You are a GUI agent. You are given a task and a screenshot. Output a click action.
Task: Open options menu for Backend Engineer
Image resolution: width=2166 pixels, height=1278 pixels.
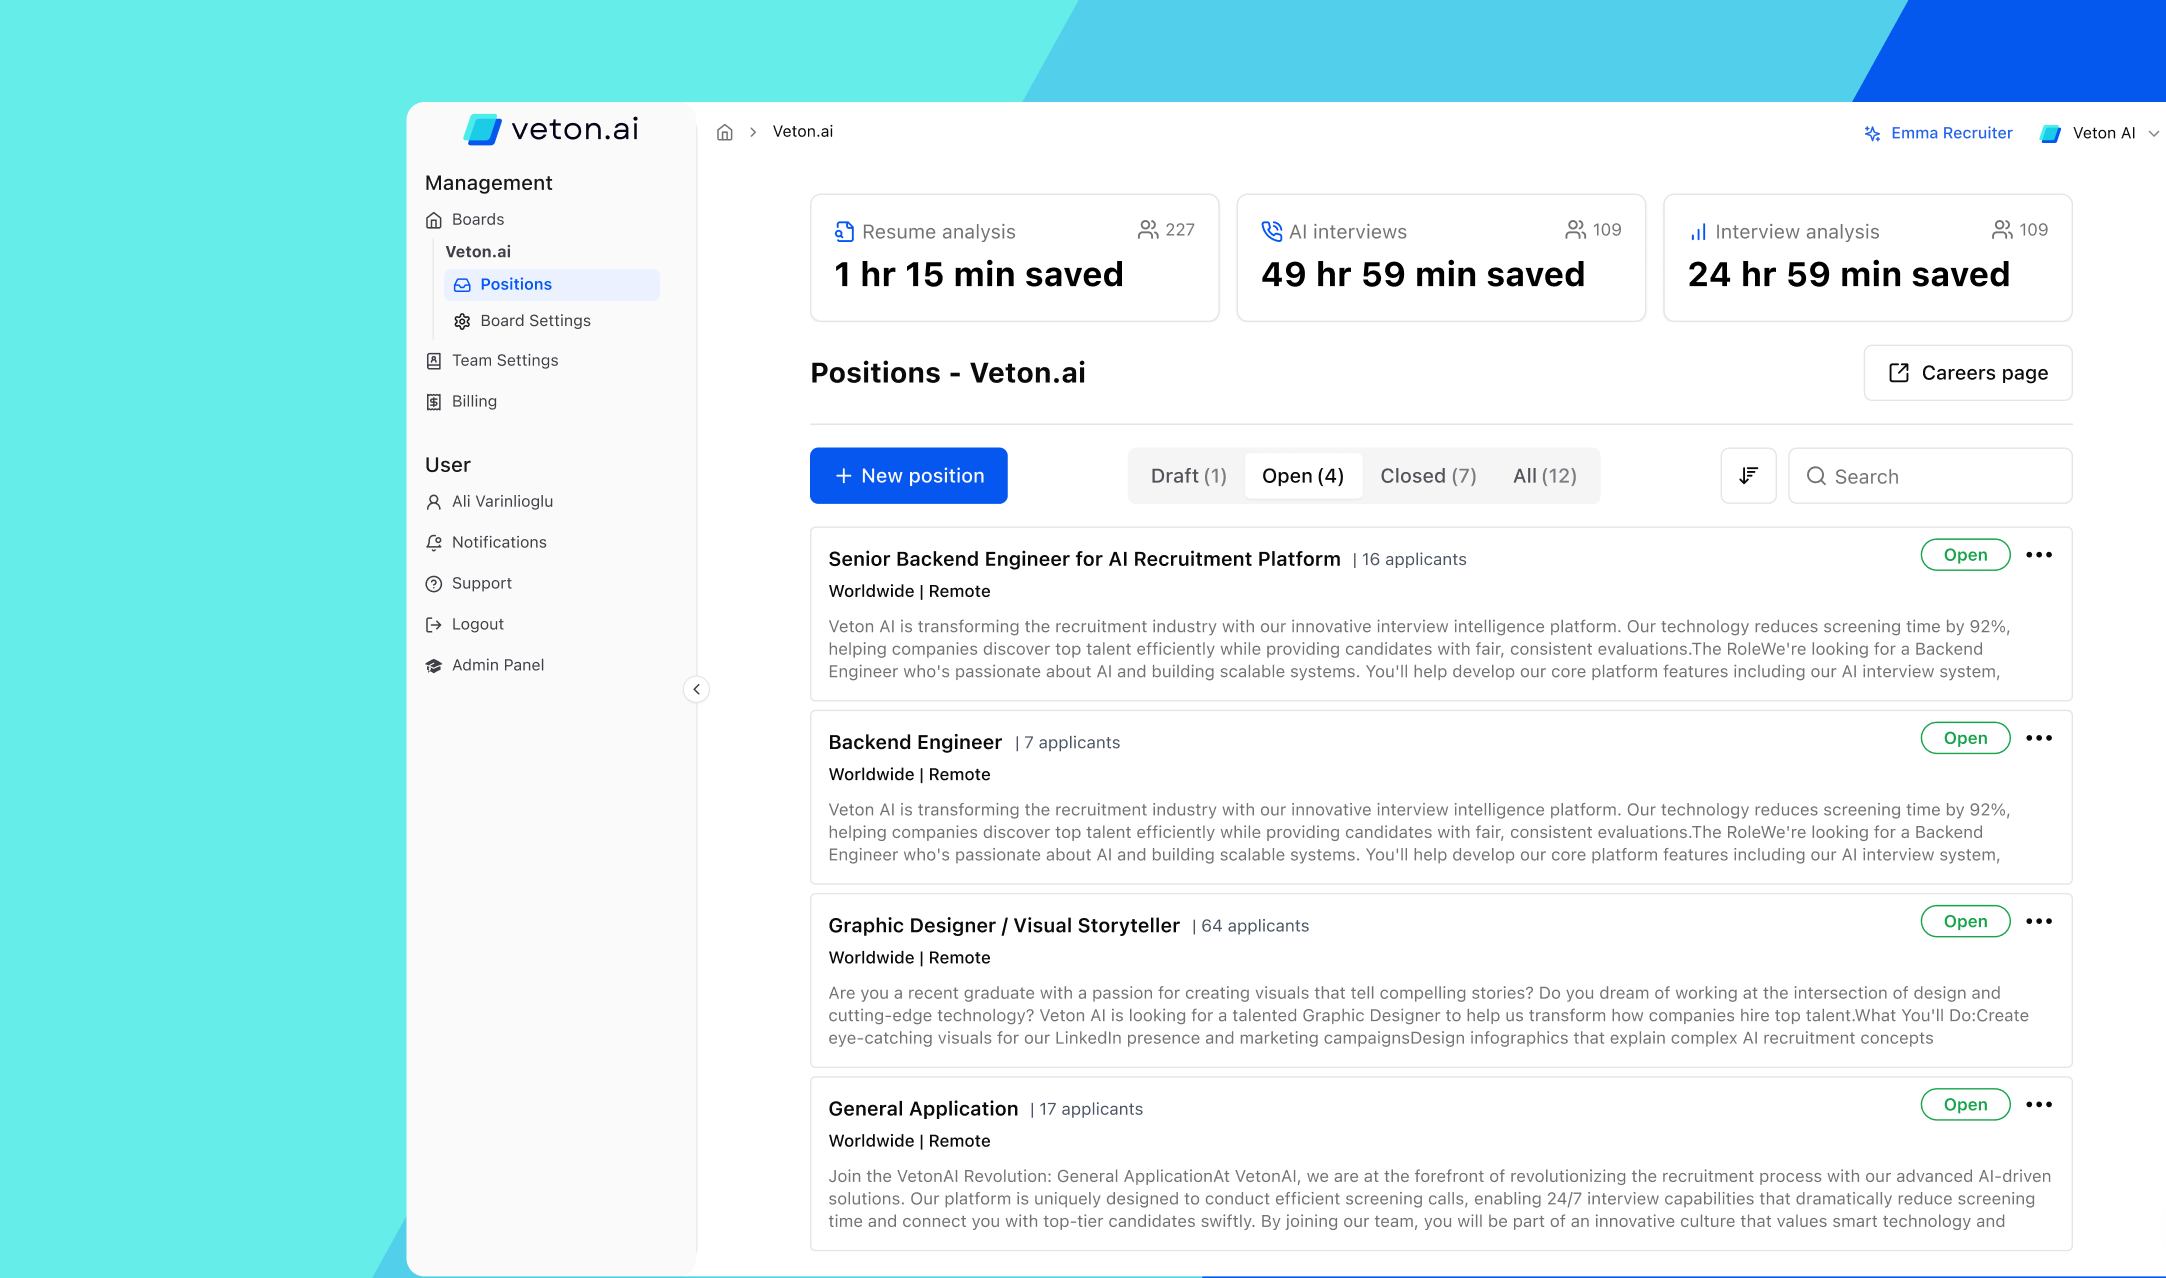point(2038,738)
